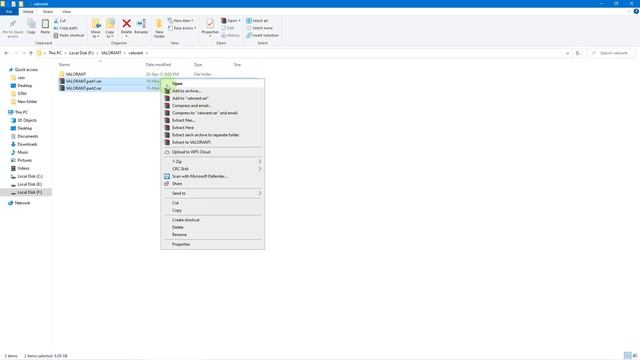Click the Up one level arrow
Screen dimensions: 640x360
coord(31,53)
